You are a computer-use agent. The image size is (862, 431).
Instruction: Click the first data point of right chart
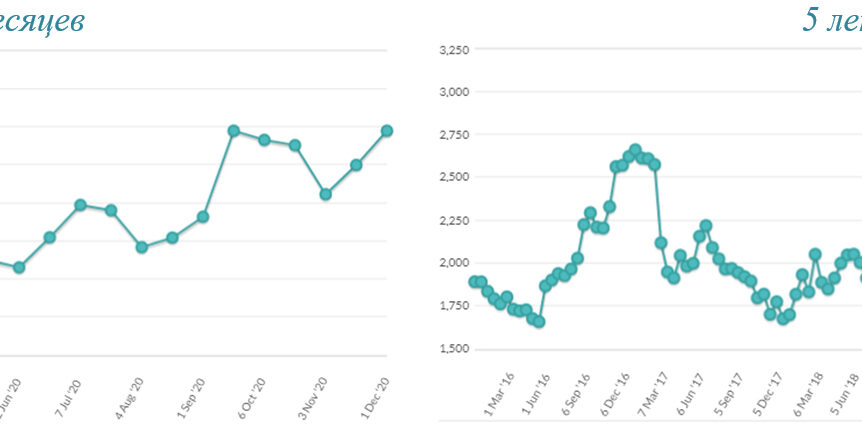pyautogui.click(x=474, y=282)
